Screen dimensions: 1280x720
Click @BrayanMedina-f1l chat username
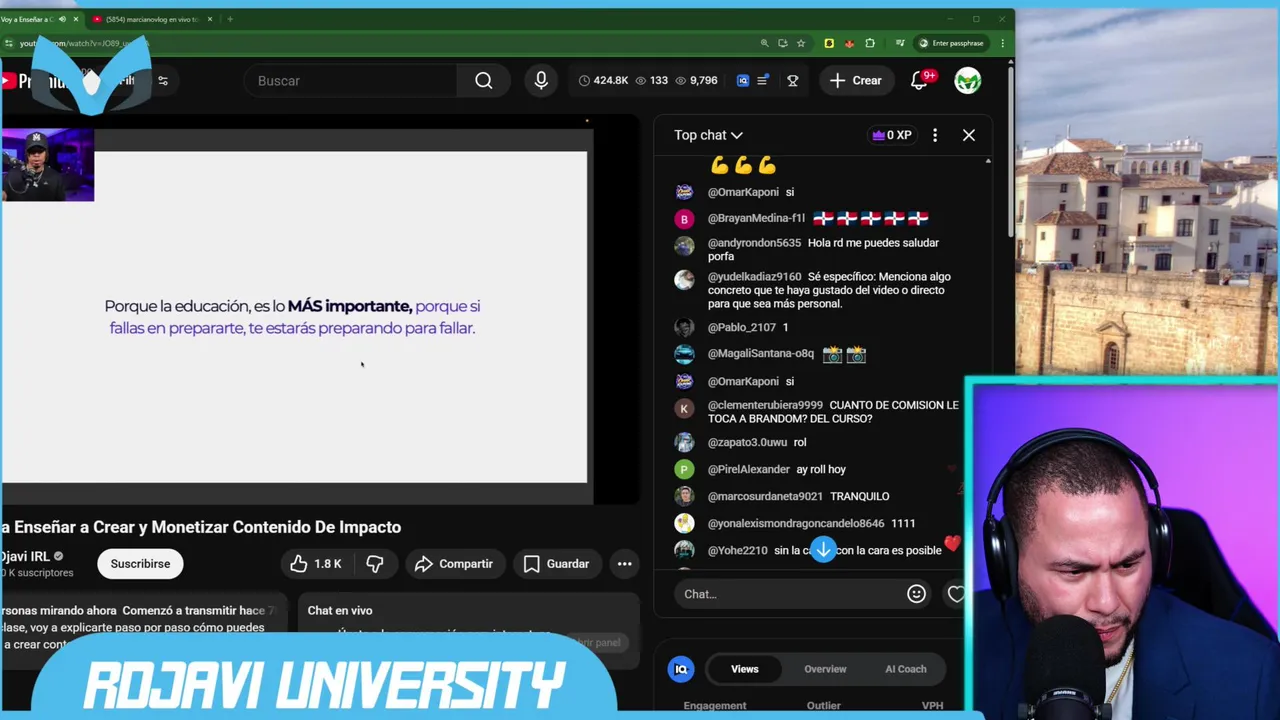tap(756, 218)
